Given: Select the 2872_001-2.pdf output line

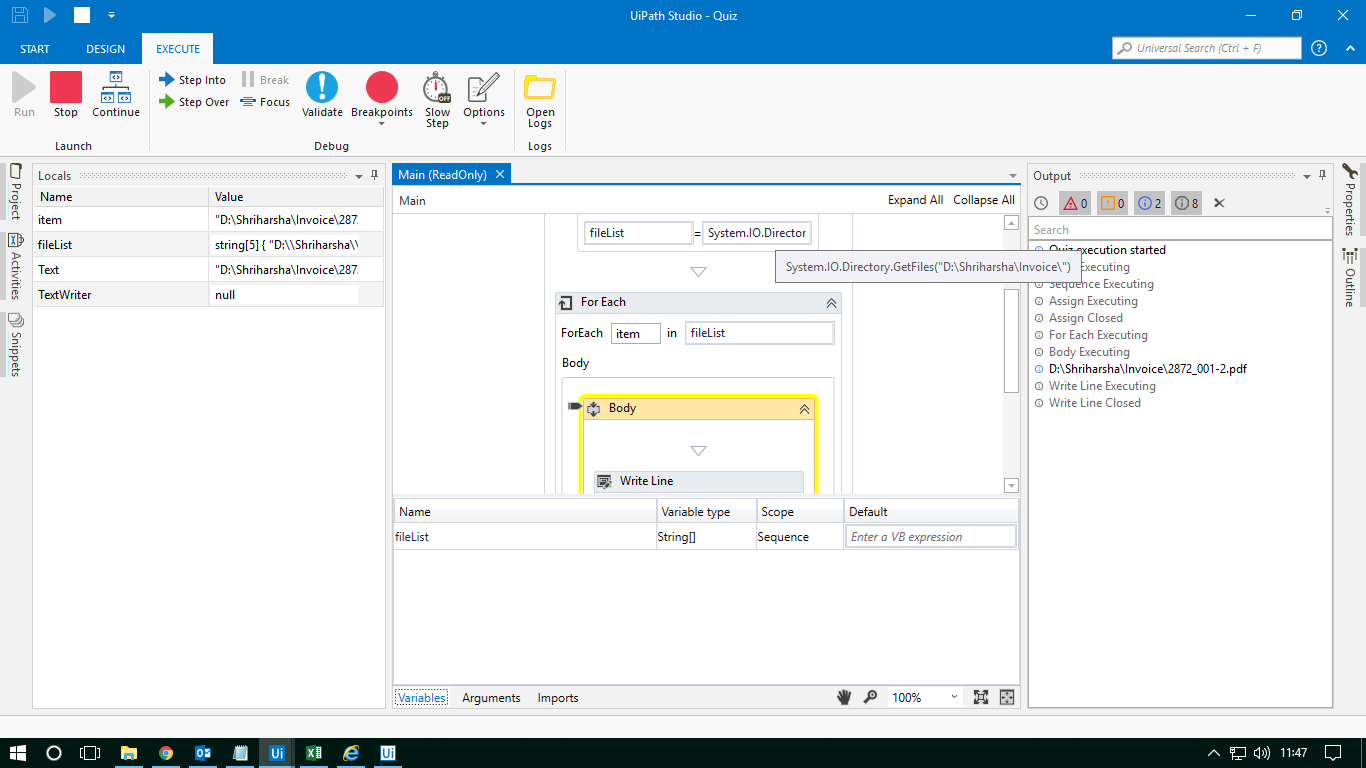Looking at the screenshot, I should click(1147, 369).
